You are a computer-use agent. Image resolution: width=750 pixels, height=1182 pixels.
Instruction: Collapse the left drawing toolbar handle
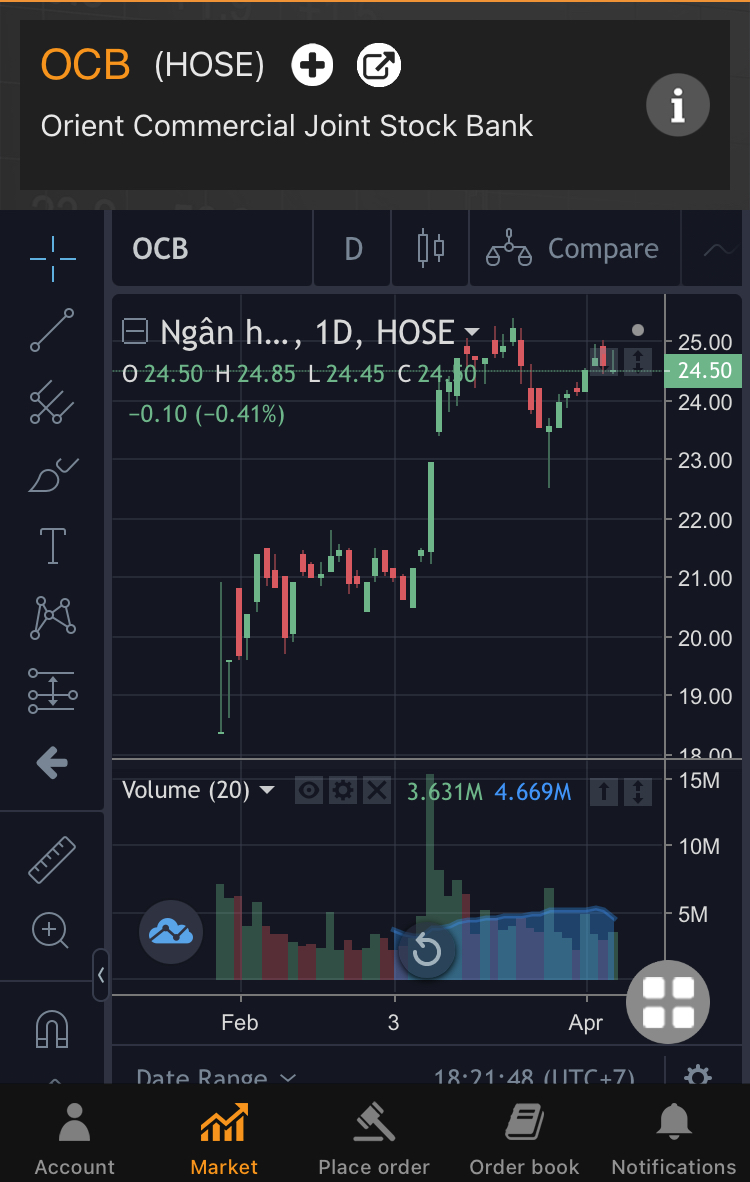tap(101, 975)
